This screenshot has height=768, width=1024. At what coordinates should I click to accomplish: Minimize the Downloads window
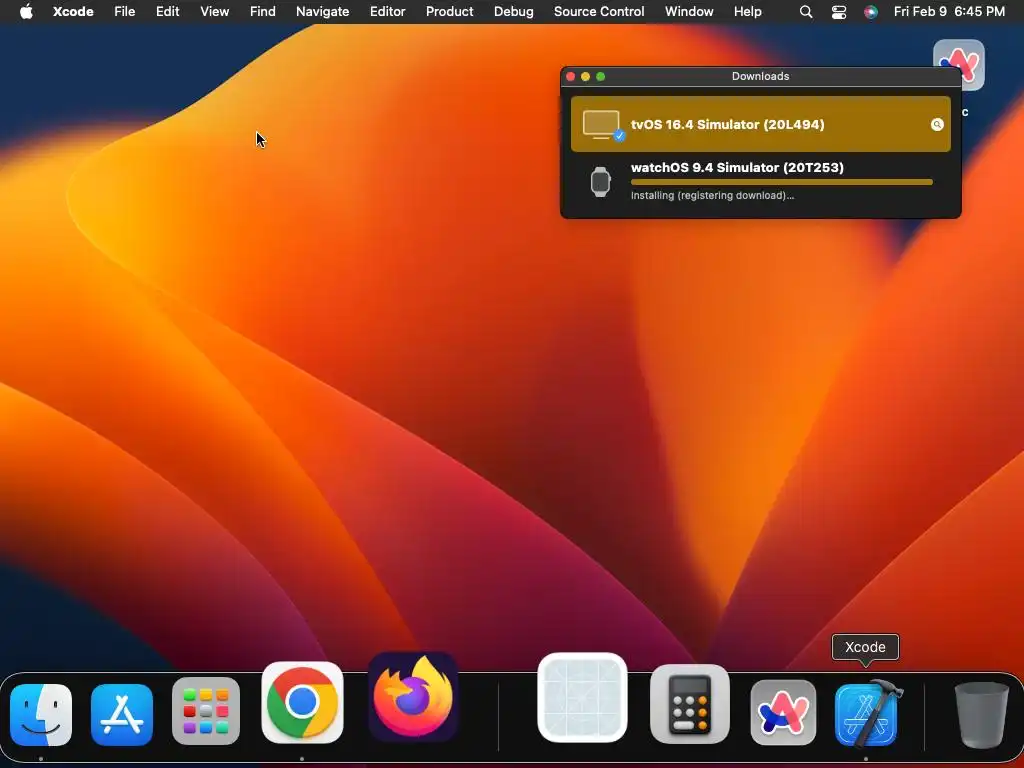click(585, 76)
